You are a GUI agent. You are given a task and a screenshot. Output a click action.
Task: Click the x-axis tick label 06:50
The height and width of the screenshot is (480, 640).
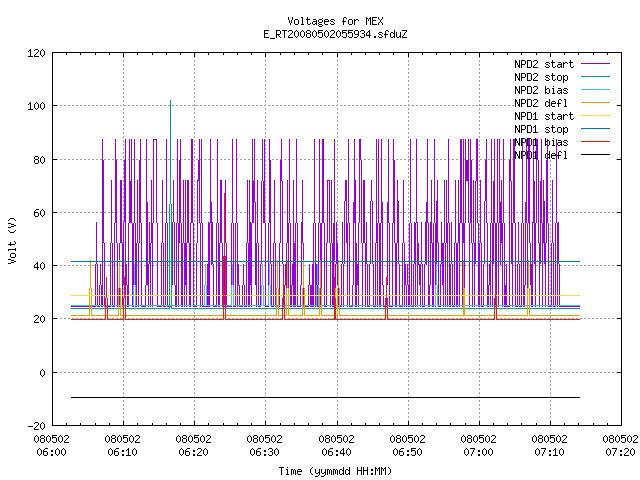pos(407,452)
